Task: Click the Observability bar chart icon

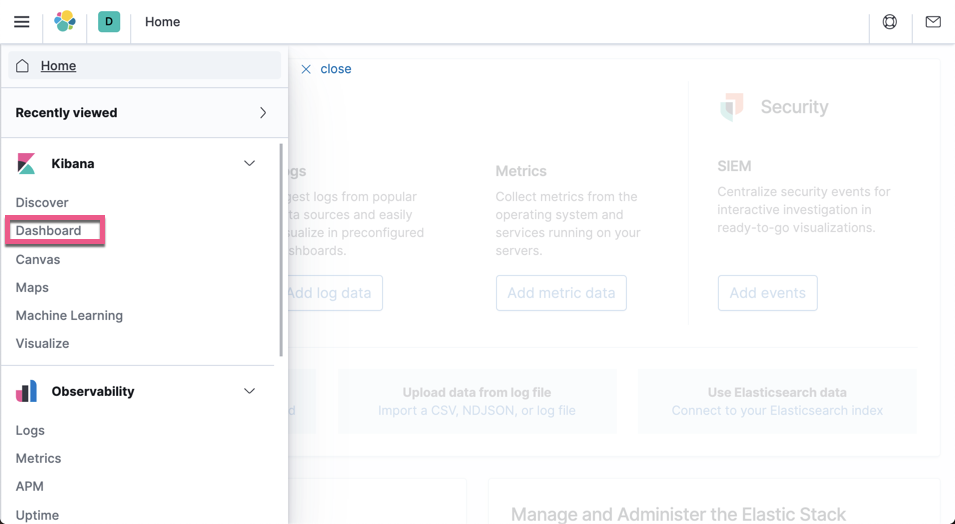Action: coord(26,391)
